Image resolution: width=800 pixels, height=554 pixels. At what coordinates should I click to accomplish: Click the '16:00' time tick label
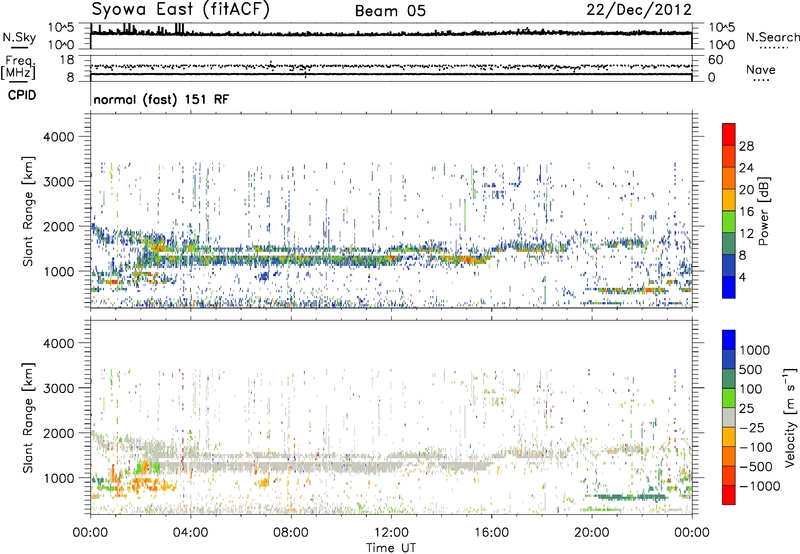[x=492, y=533]
